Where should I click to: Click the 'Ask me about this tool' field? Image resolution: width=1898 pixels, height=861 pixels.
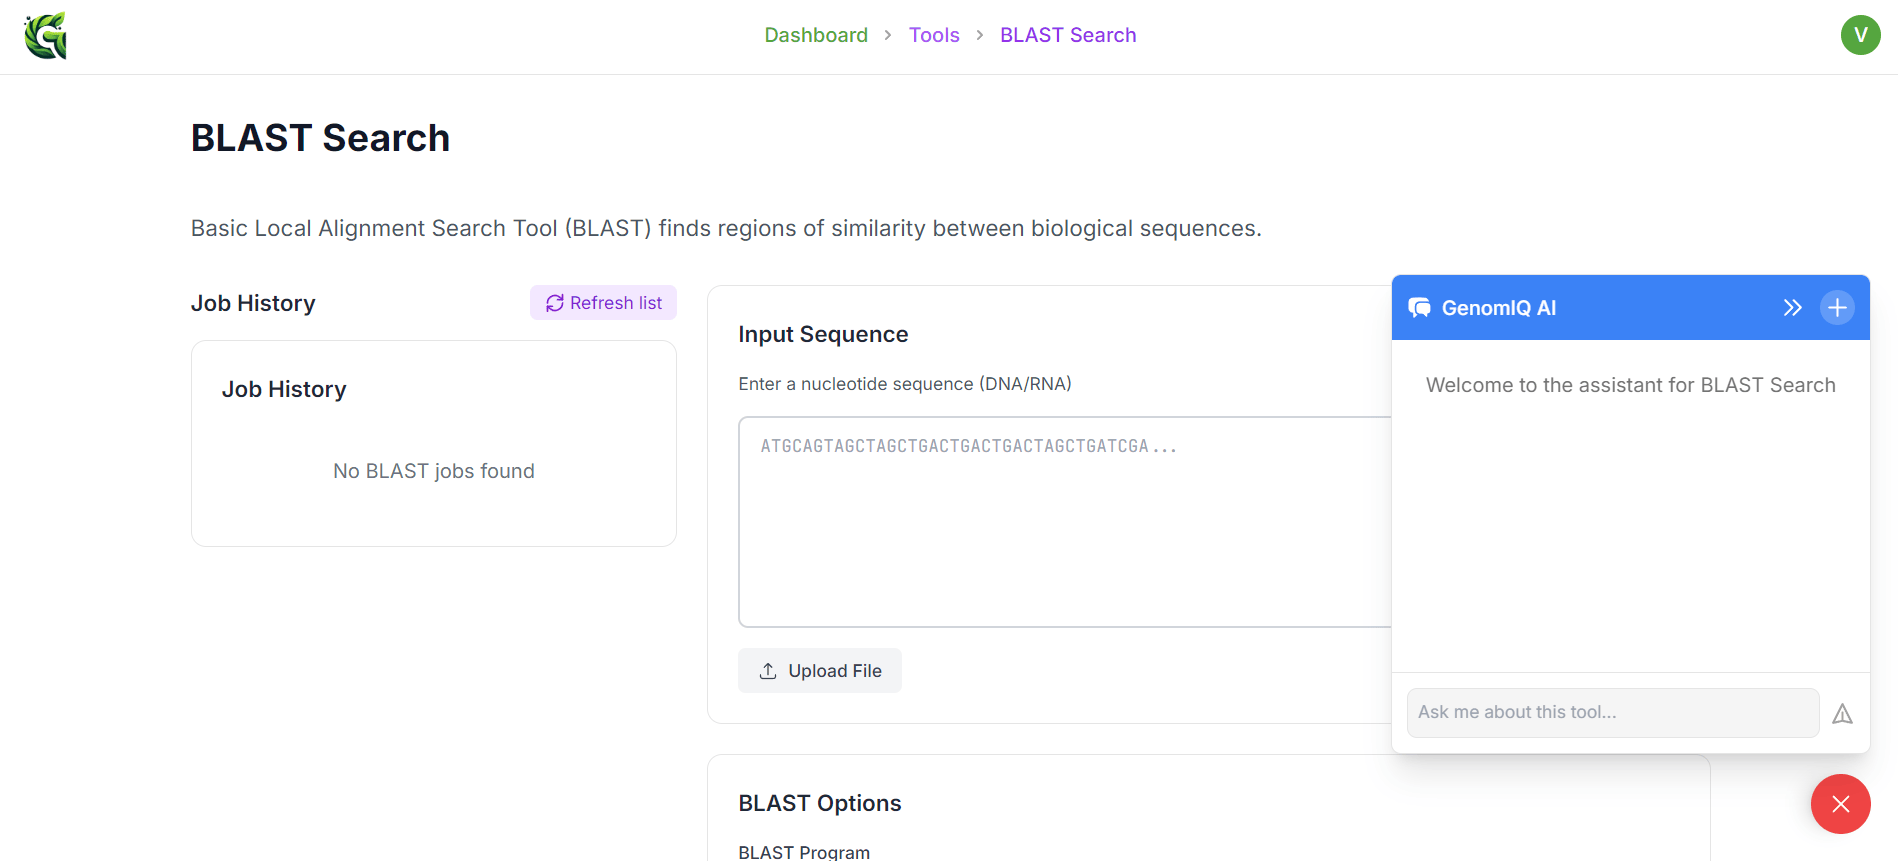pyautogui.click(x=1612, y=713)
